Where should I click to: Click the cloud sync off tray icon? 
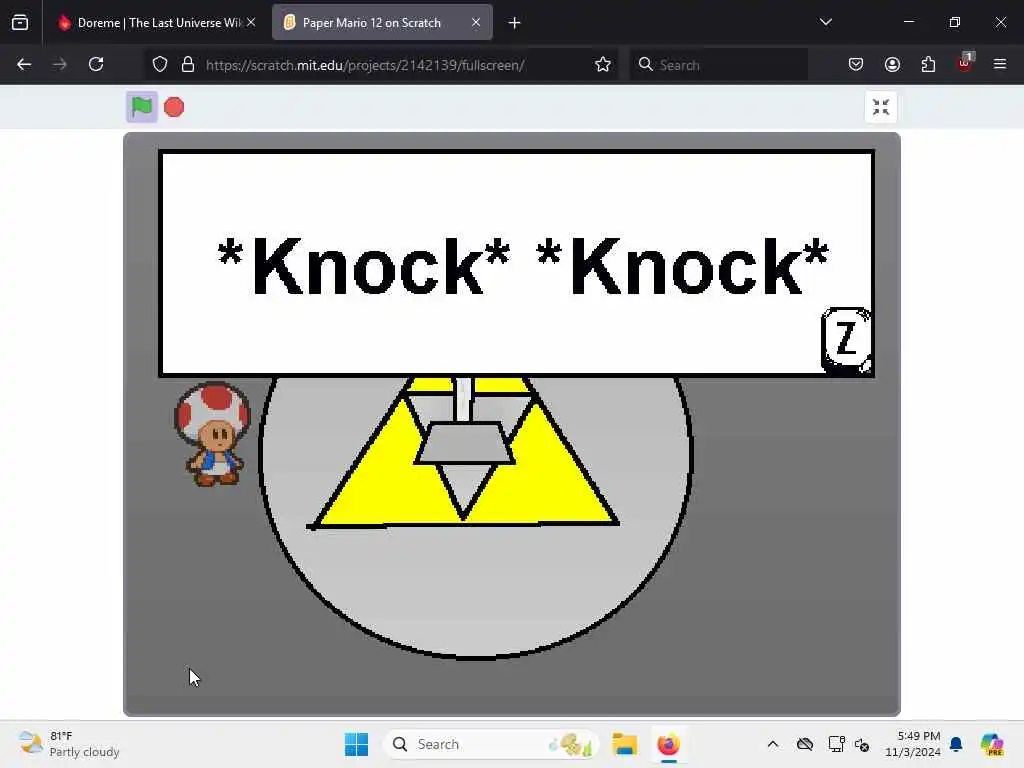click(805, 744)
